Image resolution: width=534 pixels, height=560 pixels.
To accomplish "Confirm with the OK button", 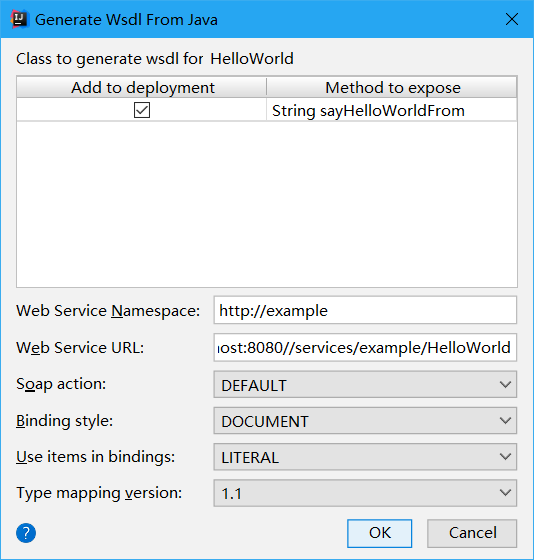I will tap(379, 533).
